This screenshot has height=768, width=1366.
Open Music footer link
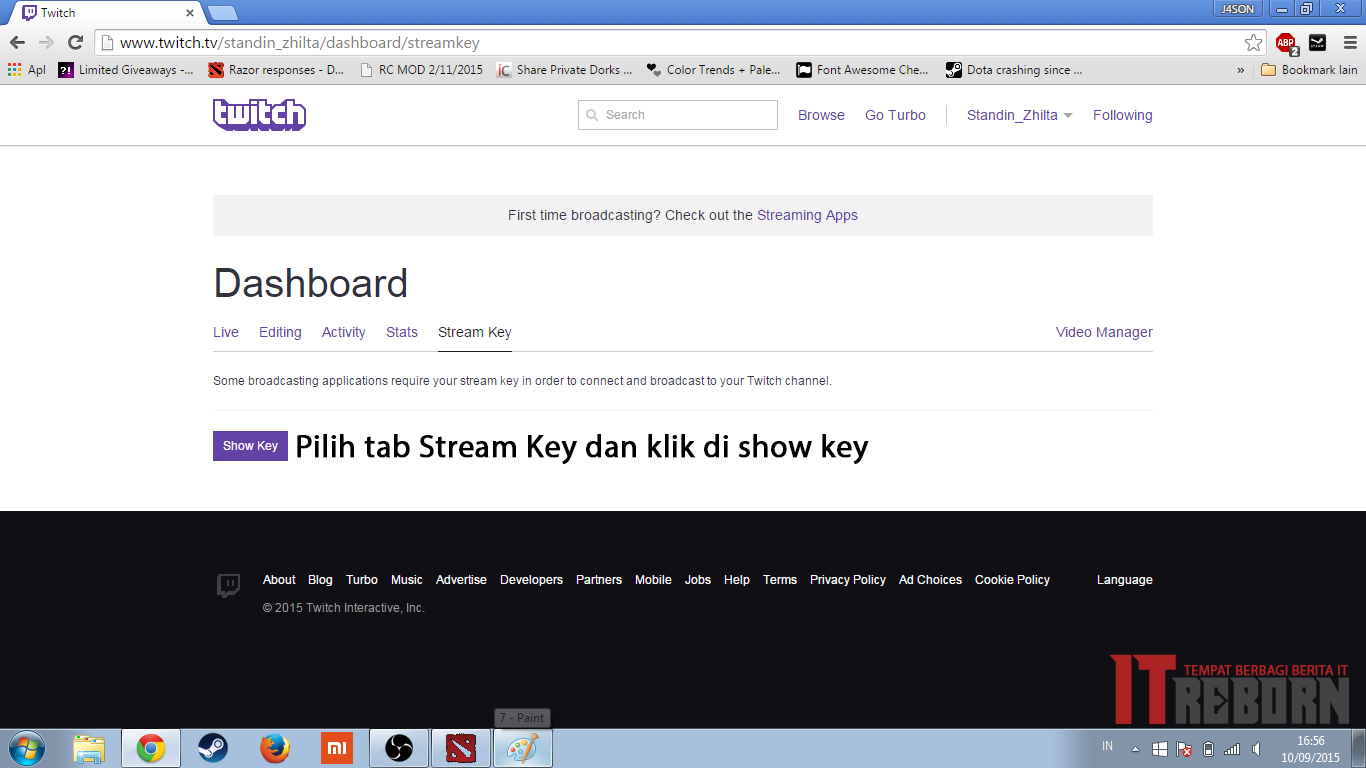(407, 580)
